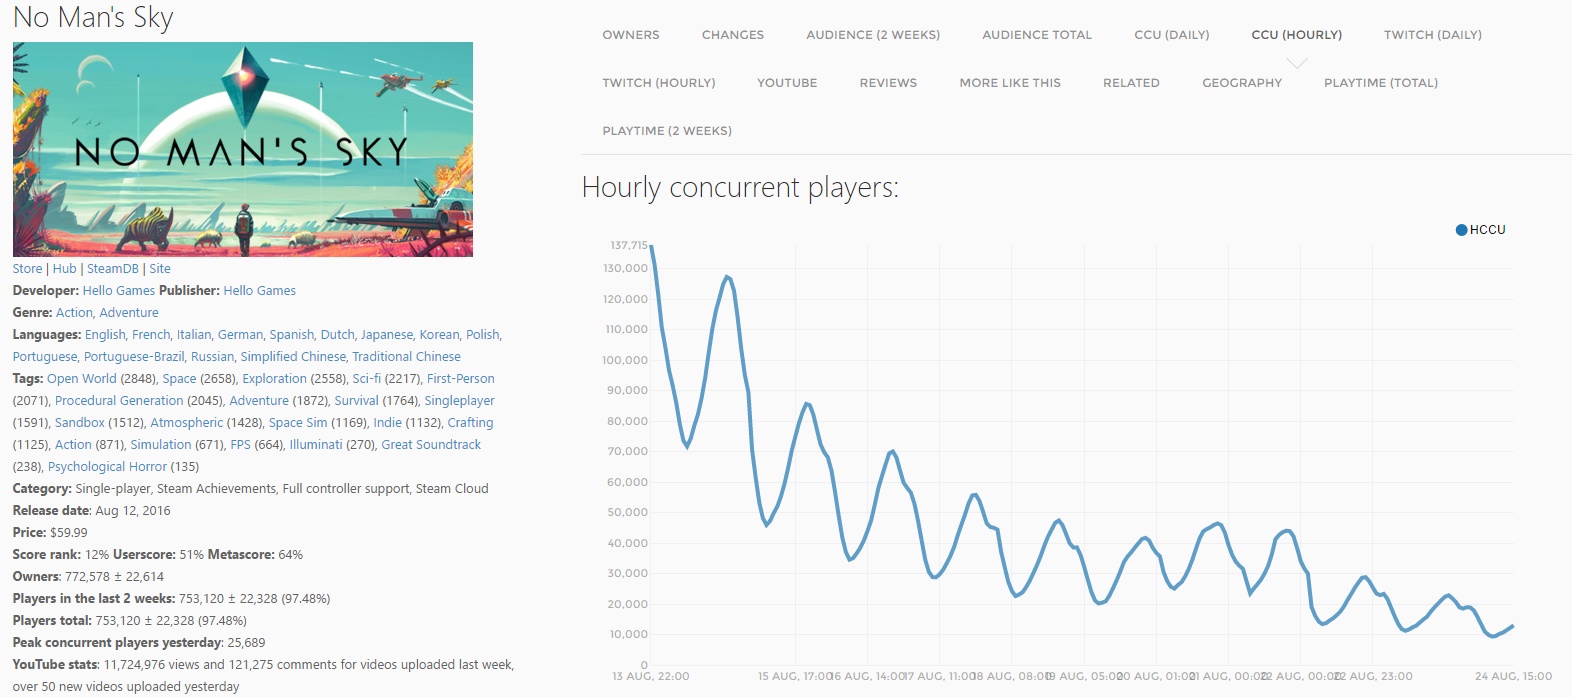Select the Adventure genre link

(129, 313)
